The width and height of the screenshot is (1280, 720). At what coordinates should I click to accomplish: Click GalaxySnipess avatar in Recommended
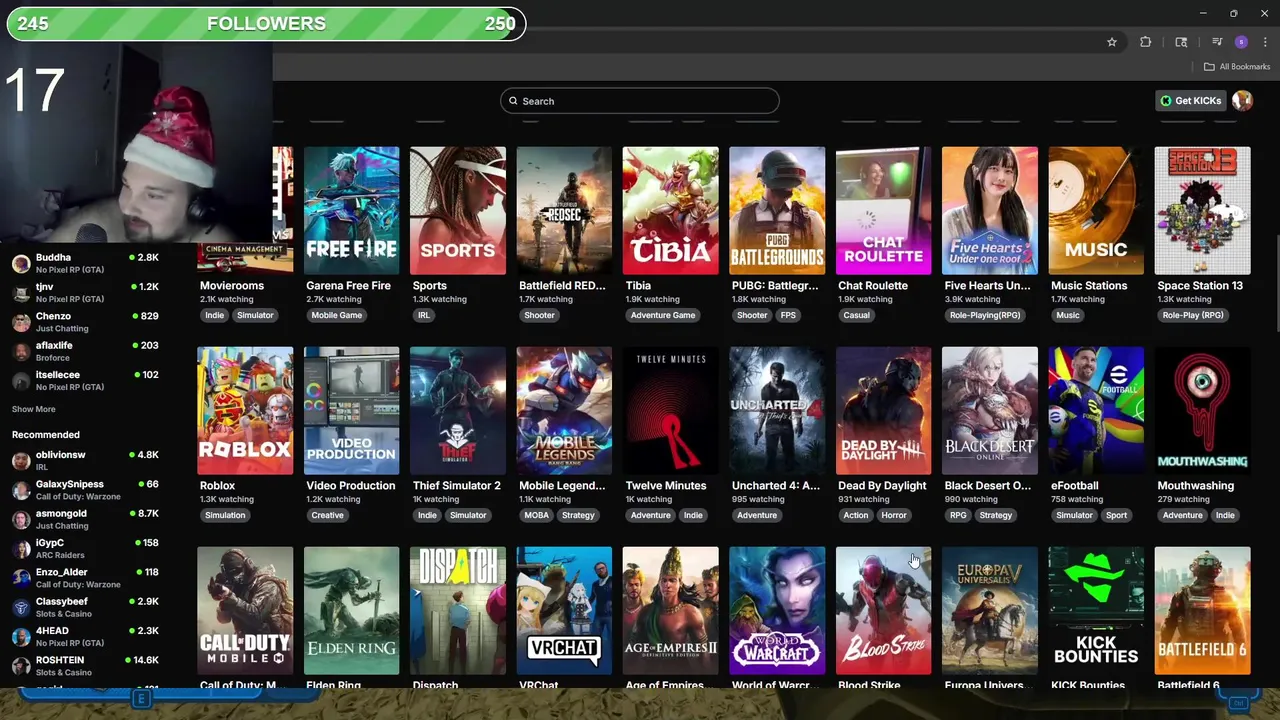click(x=21, y=490)
